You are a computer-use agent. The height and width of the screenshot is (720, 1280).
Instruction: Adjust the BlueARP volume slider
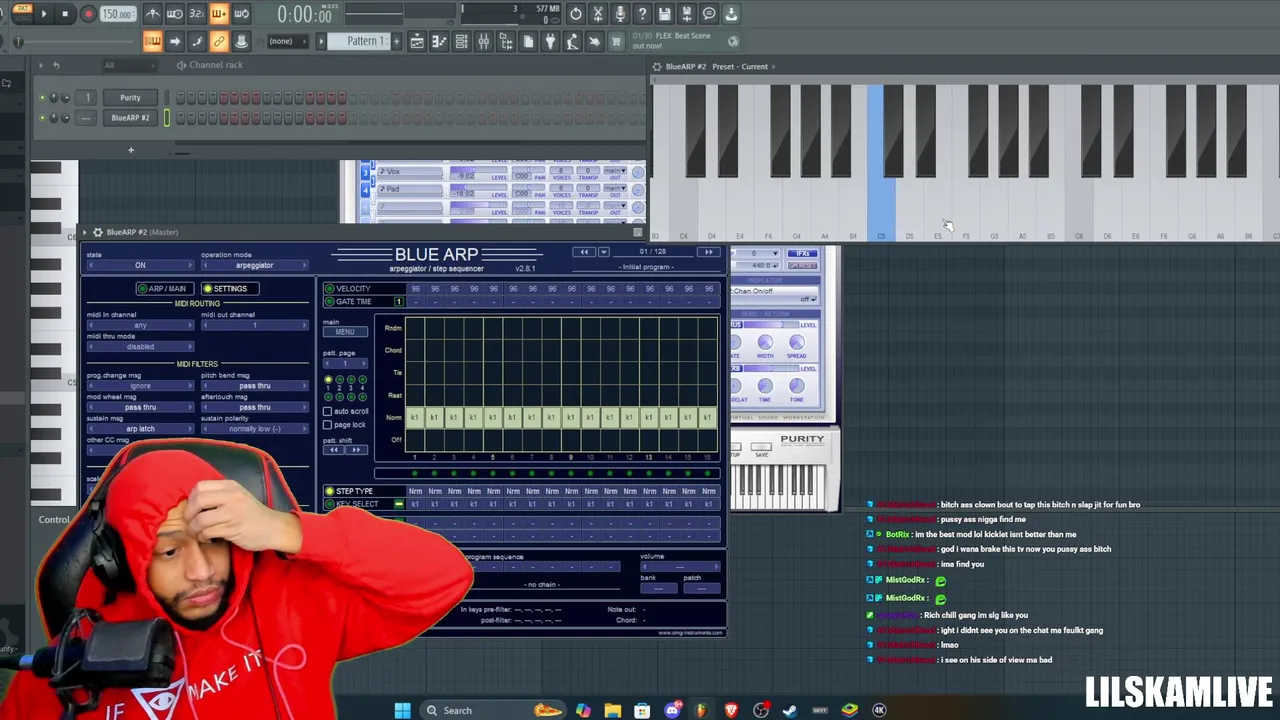680,566
